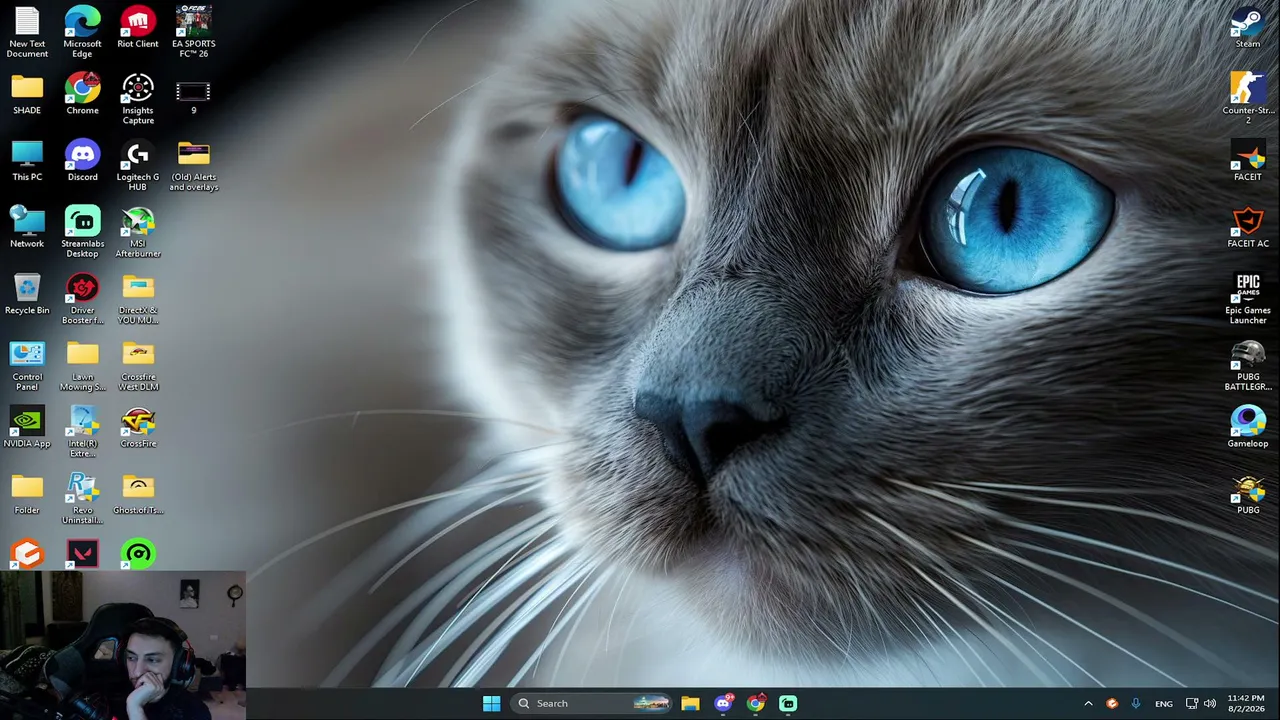Click the microphone icon in system tray
Screen dimensions: 1280x720
pyautogui.click(x=1135, y=703)
